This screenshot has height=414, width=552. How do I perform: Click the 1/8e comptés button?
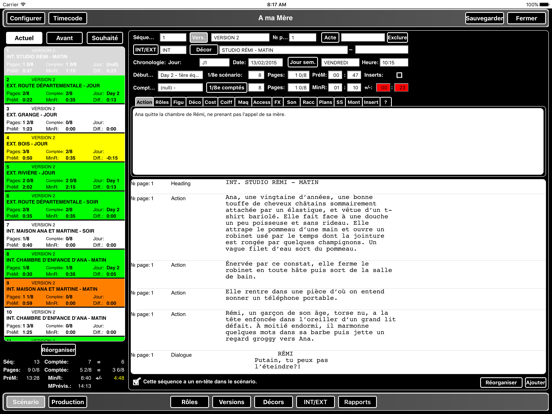(x=227, y=88)
